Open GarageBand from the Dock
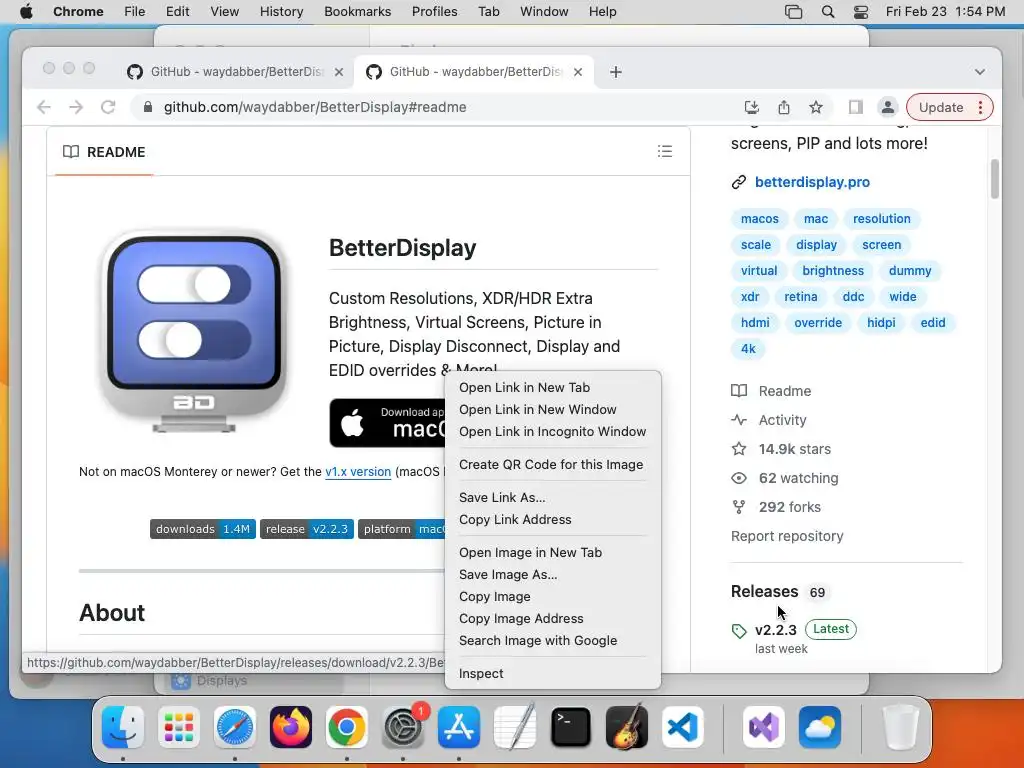The height and width of the screenshot is (768, 1024). tap(627, 727)
